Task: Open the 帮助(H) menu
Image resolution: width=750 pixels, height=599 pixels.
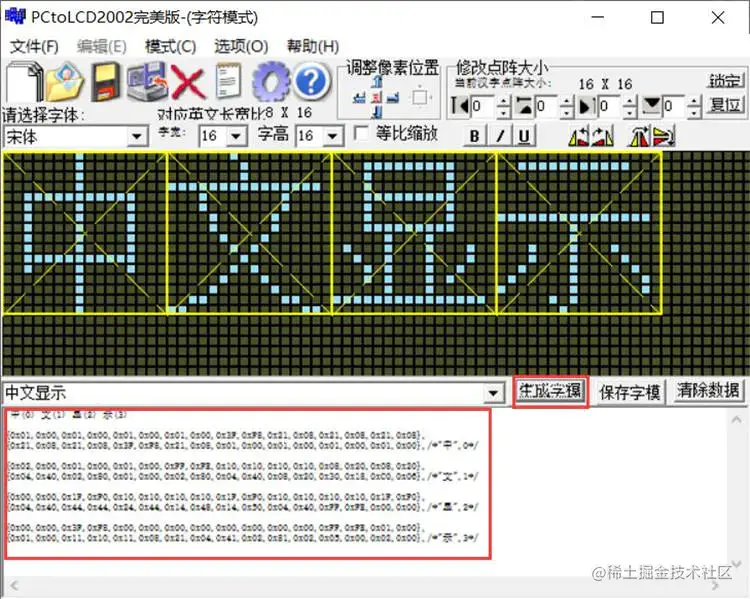Action: coord(312,46)
